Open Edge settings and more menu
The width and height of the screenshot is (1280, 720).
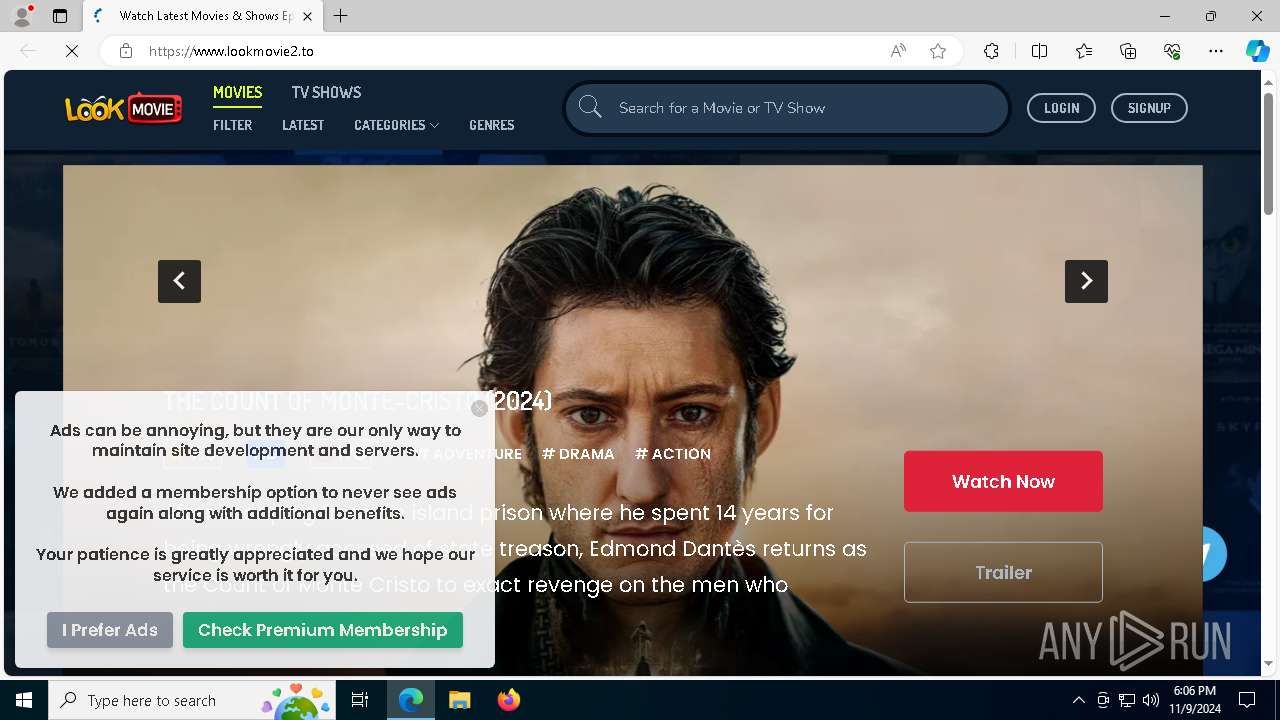[x=1216, y=51]
